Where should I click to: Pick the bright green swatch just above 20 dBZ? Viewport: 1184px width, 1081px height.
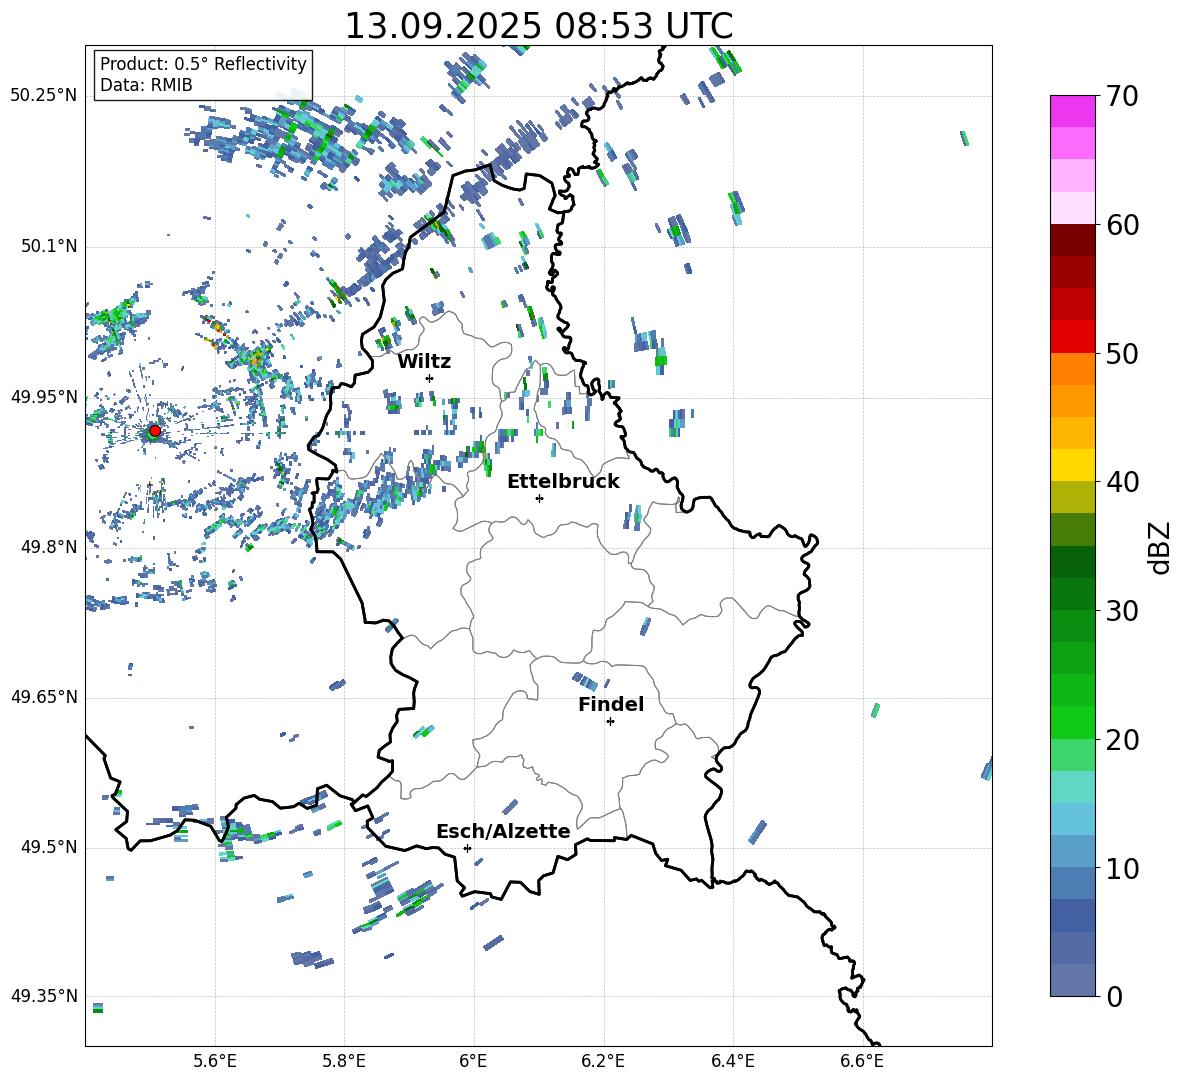(x=1073, y=722)
